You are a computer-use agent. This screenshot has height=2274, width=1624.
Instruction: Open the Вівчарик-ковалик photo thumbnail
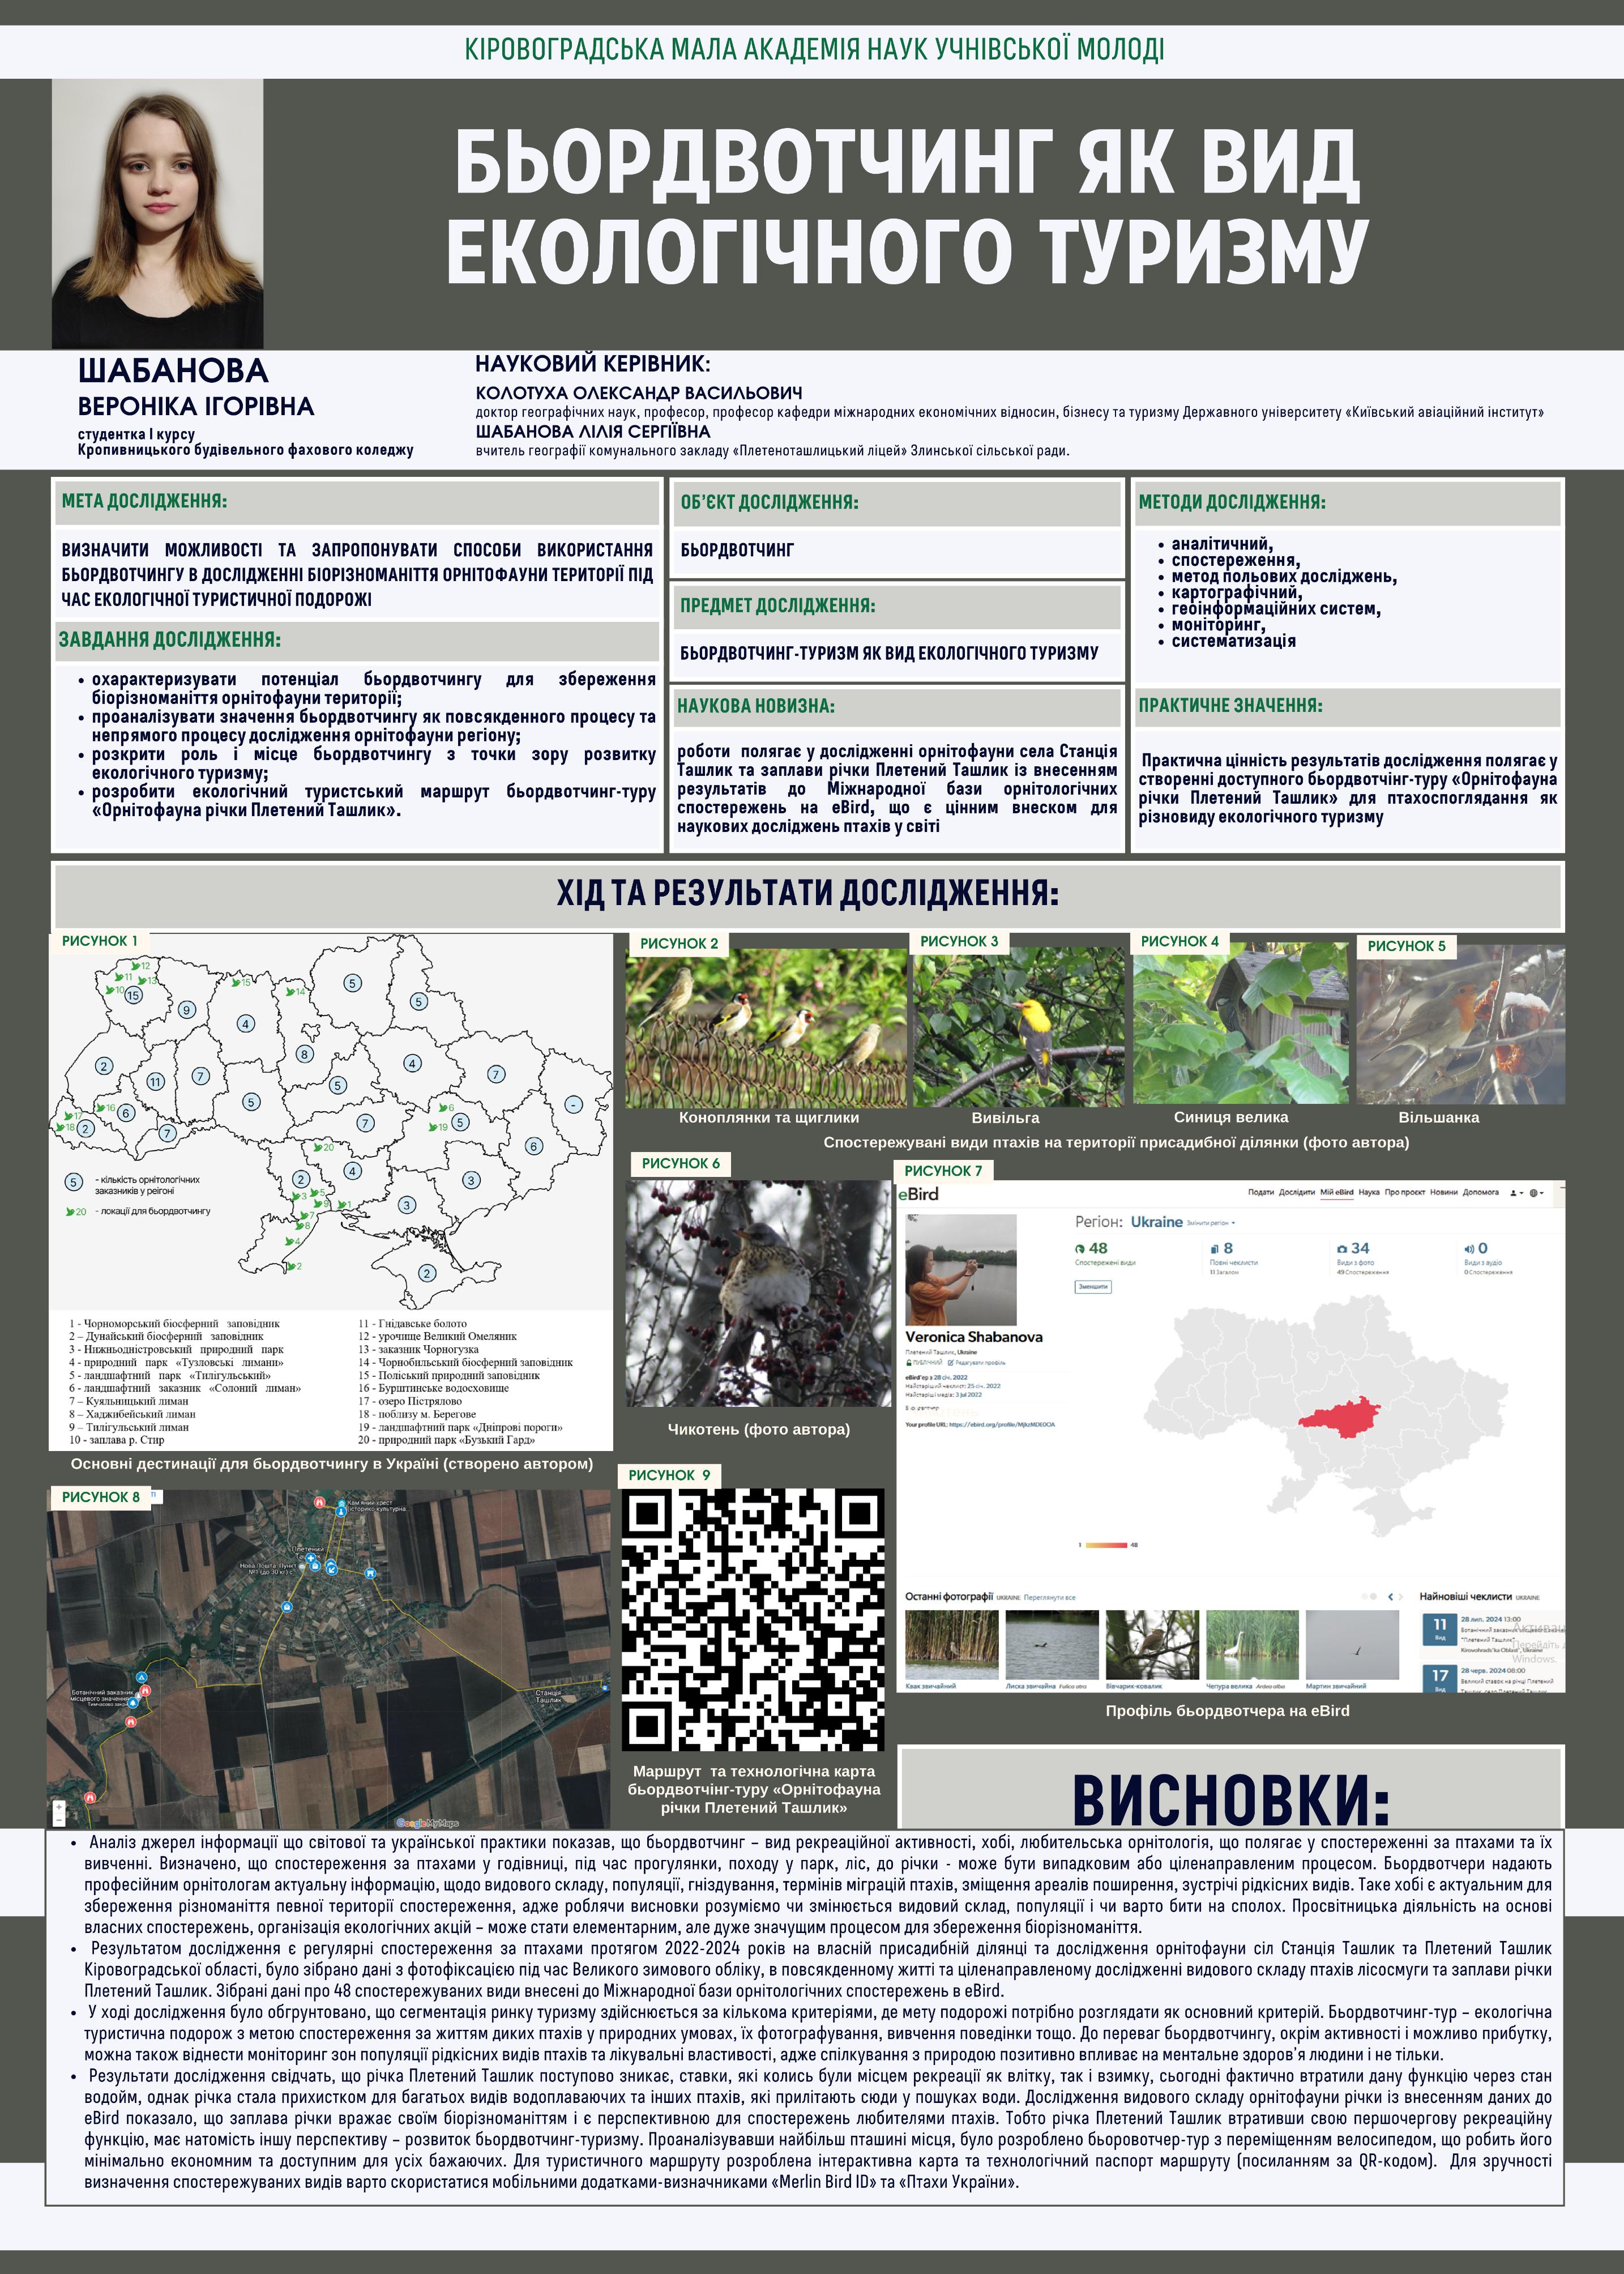1152,1644
